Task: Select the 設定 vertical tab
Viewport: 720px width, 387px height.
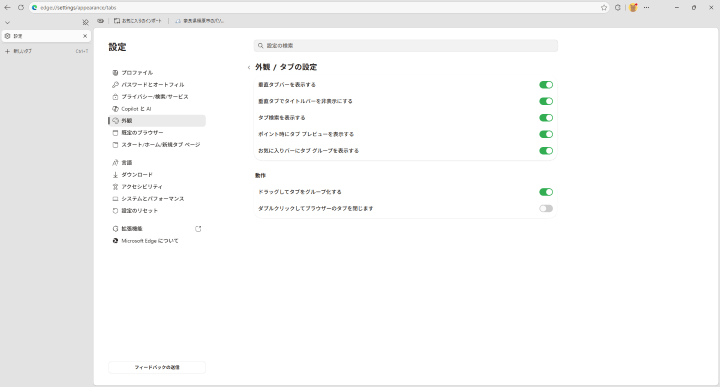Action: point(46,36)
